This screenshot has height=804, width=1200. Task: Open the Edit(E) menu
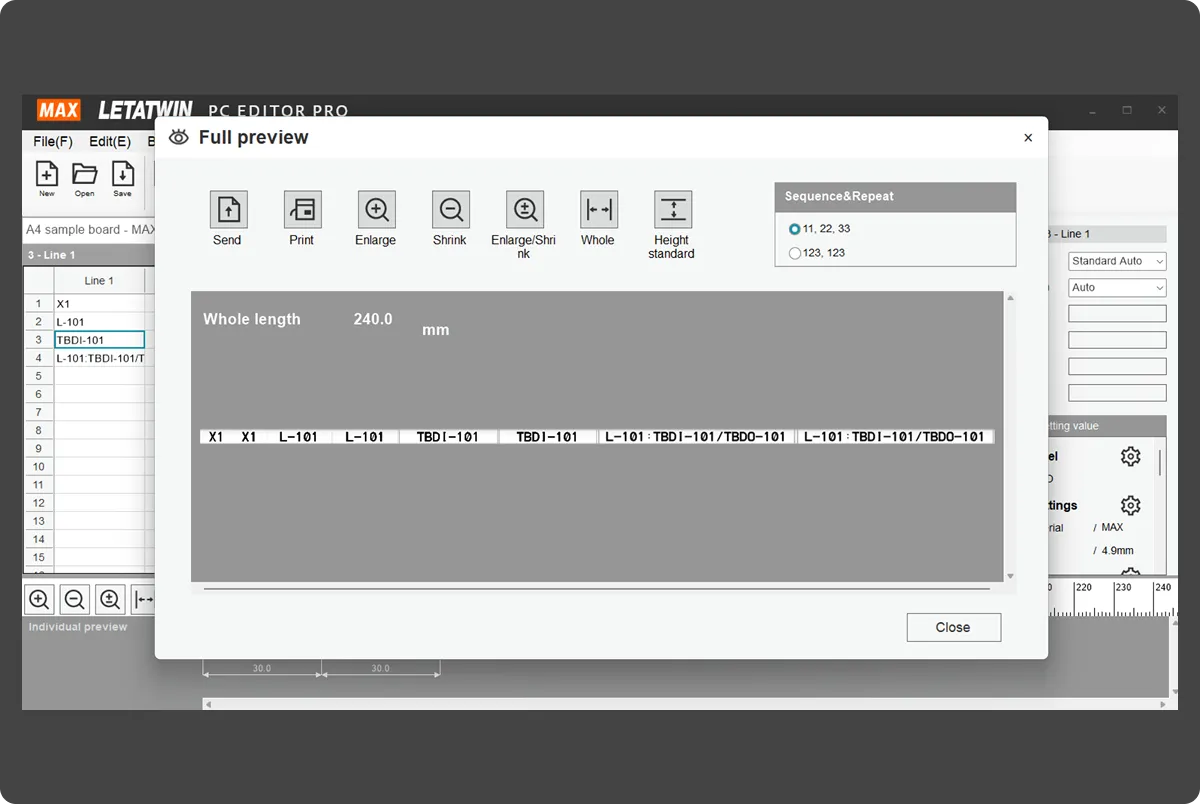click(110, 142)
